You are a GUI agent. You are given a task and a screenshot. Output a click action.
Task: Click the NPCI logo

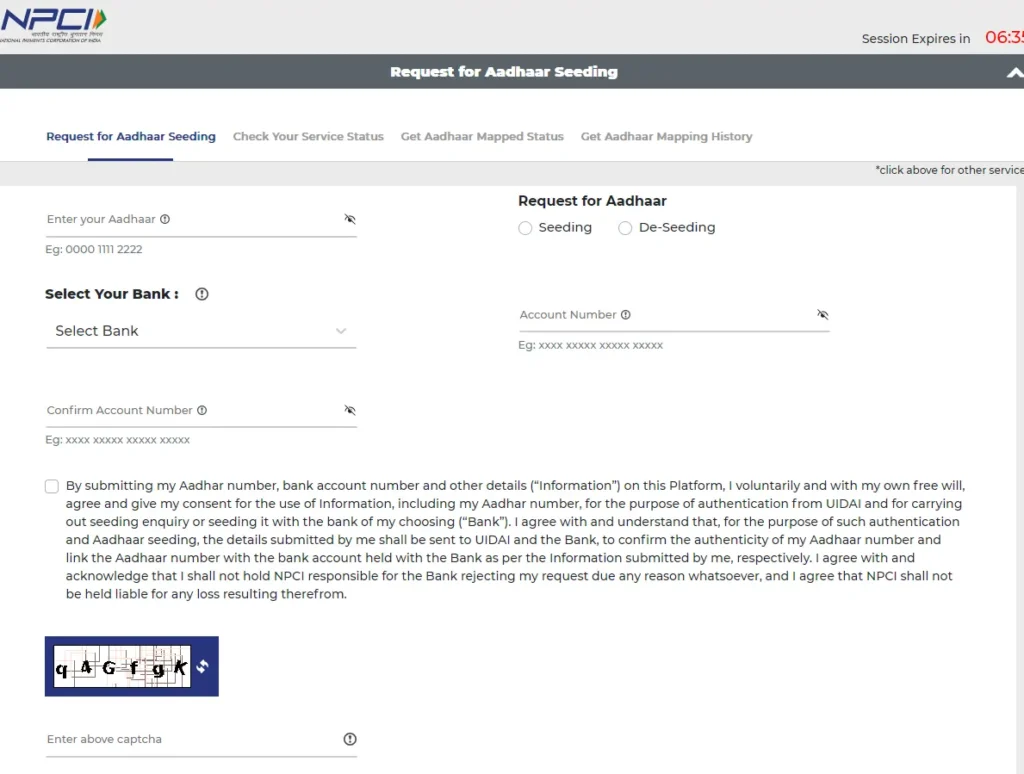click(53, 25)
